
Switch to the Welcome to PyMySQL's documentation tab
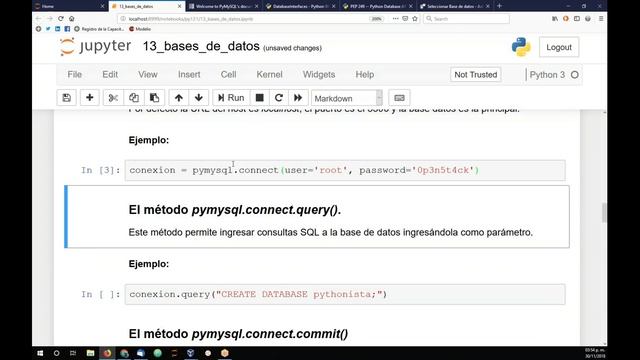[224, 6]
